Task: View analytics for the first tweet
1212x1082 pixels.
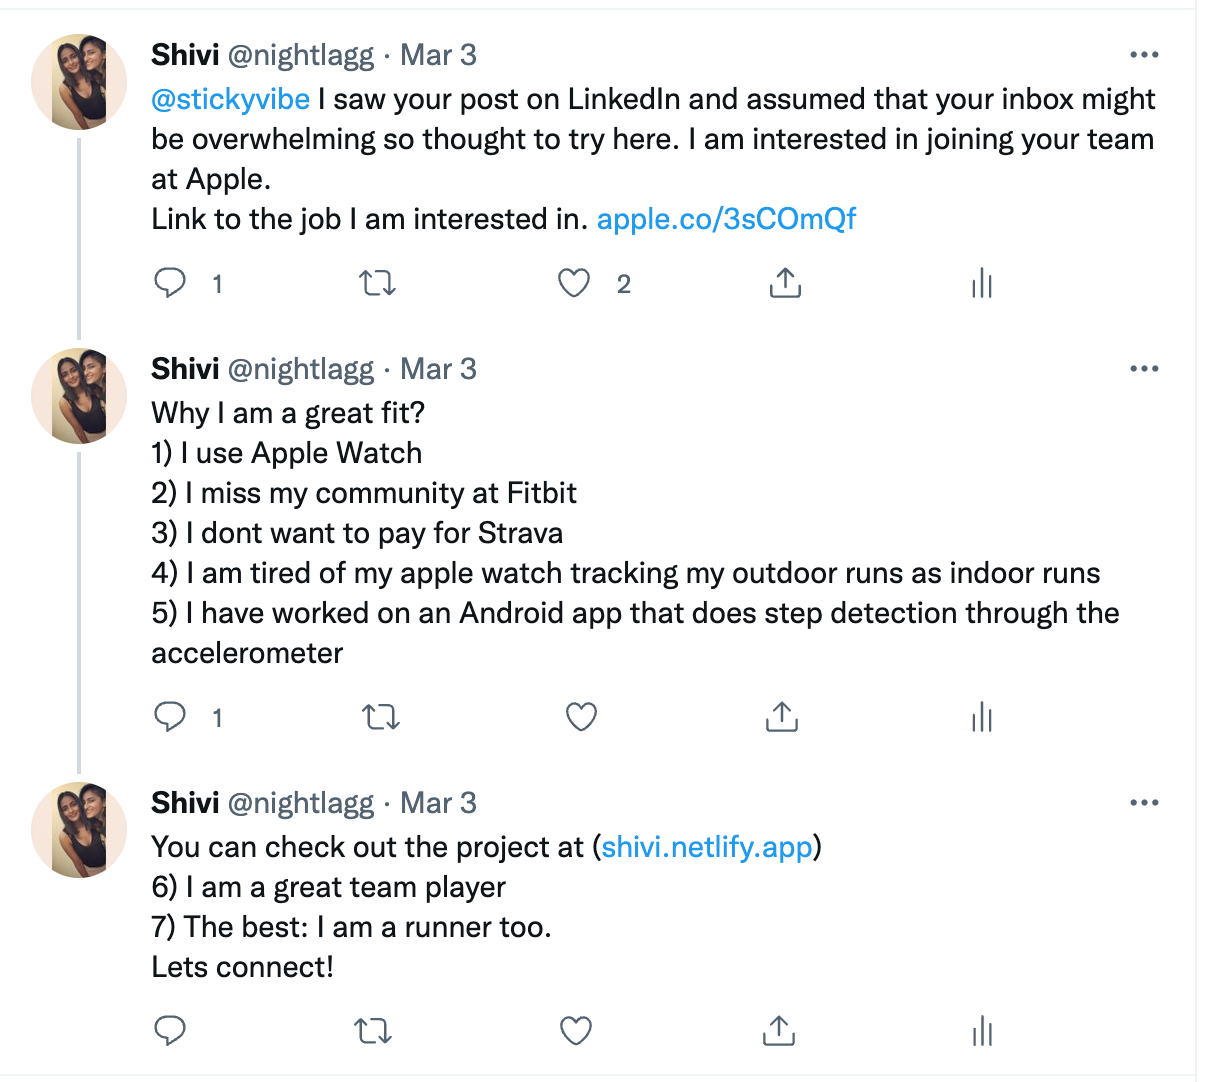Action: click(982, 284)
